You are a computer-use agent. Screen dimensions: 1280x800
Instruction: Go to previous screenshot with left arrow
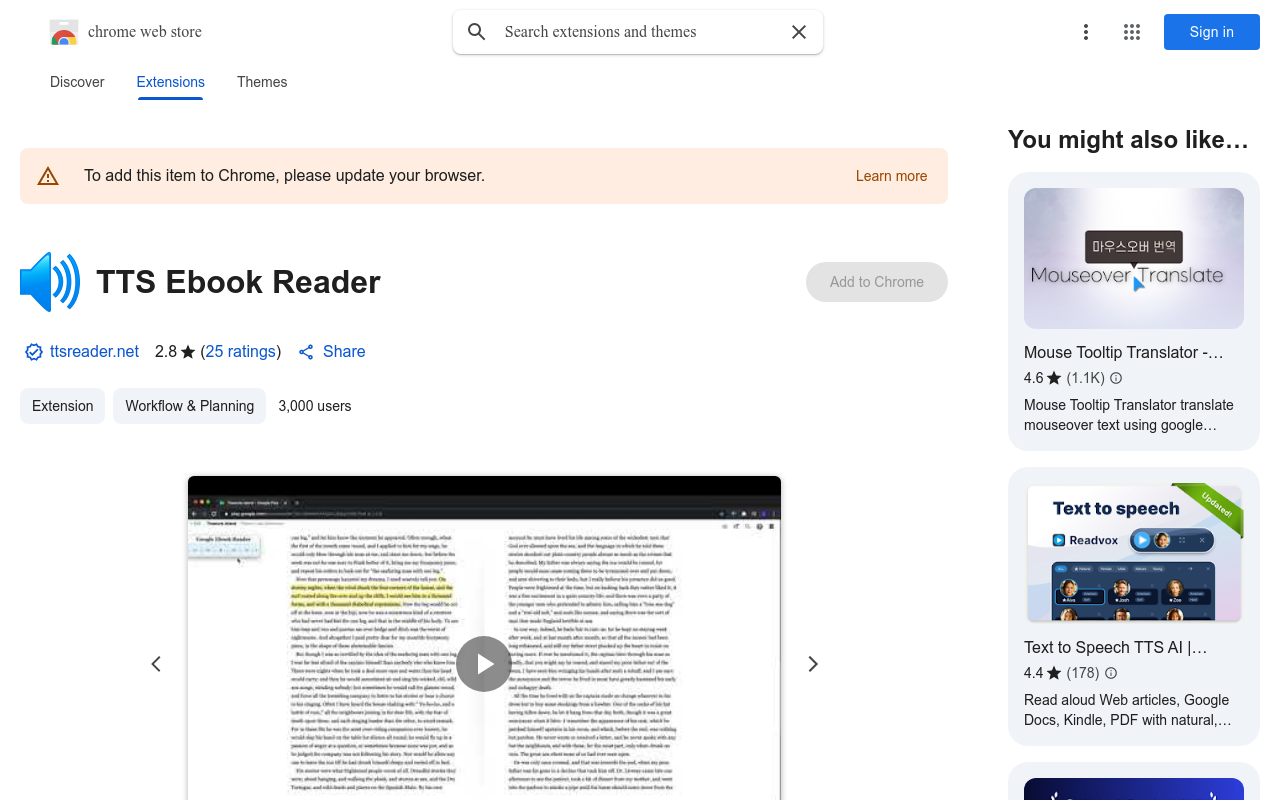point(156,664)
